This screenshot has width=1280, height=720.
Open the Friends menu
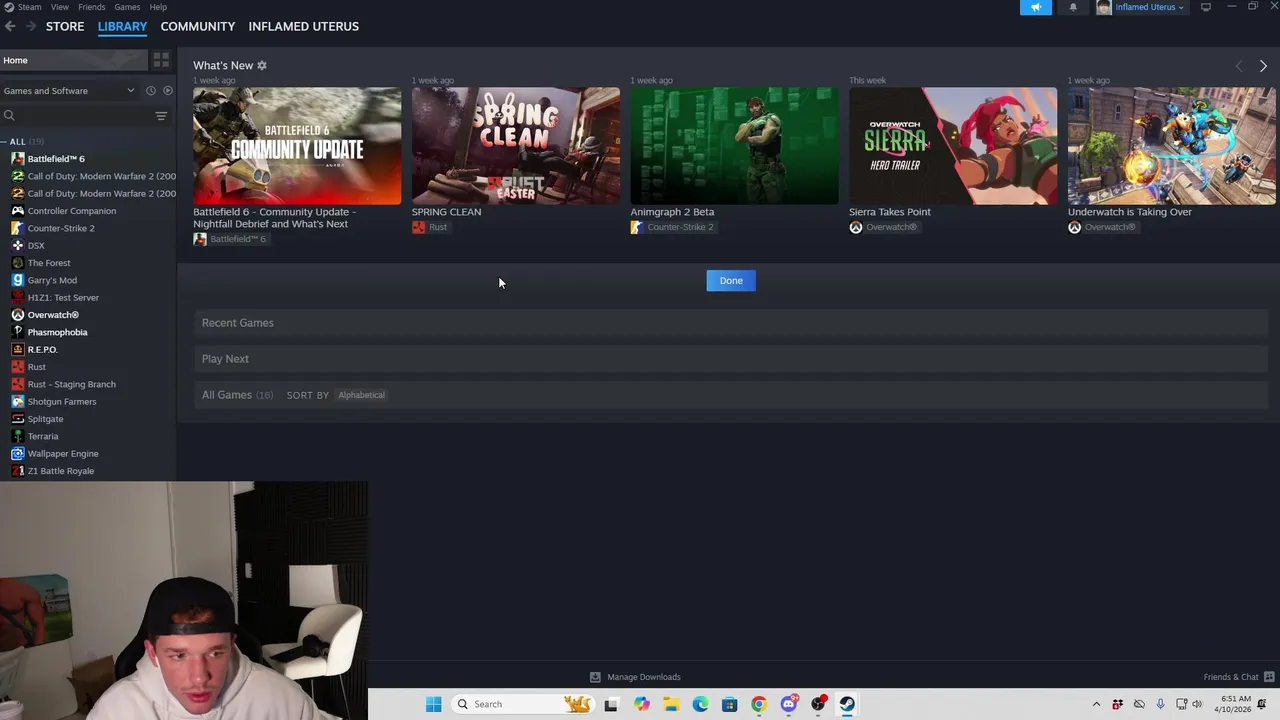[x=91, y=7]
